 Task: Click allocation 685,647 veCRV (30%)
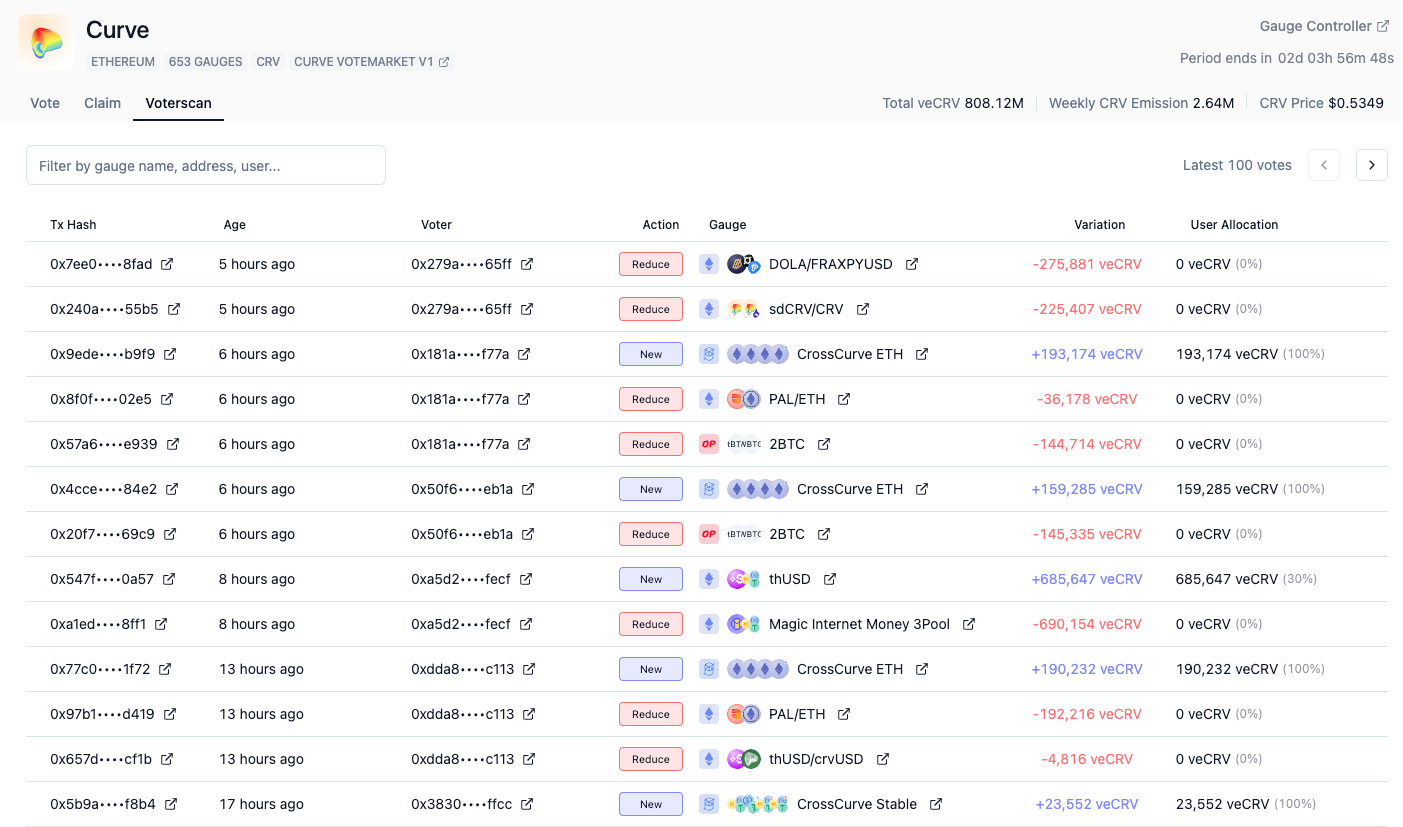[x=1246, y=579]
